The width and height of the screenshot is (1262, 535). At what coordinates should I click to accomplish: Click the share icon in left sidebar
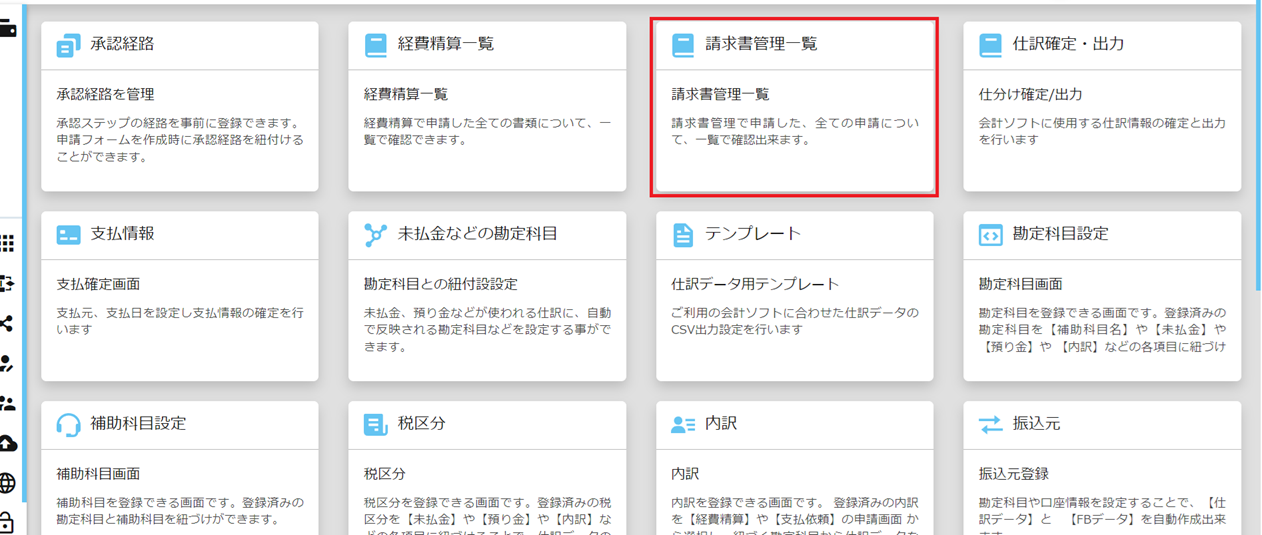tap(7, 323)
